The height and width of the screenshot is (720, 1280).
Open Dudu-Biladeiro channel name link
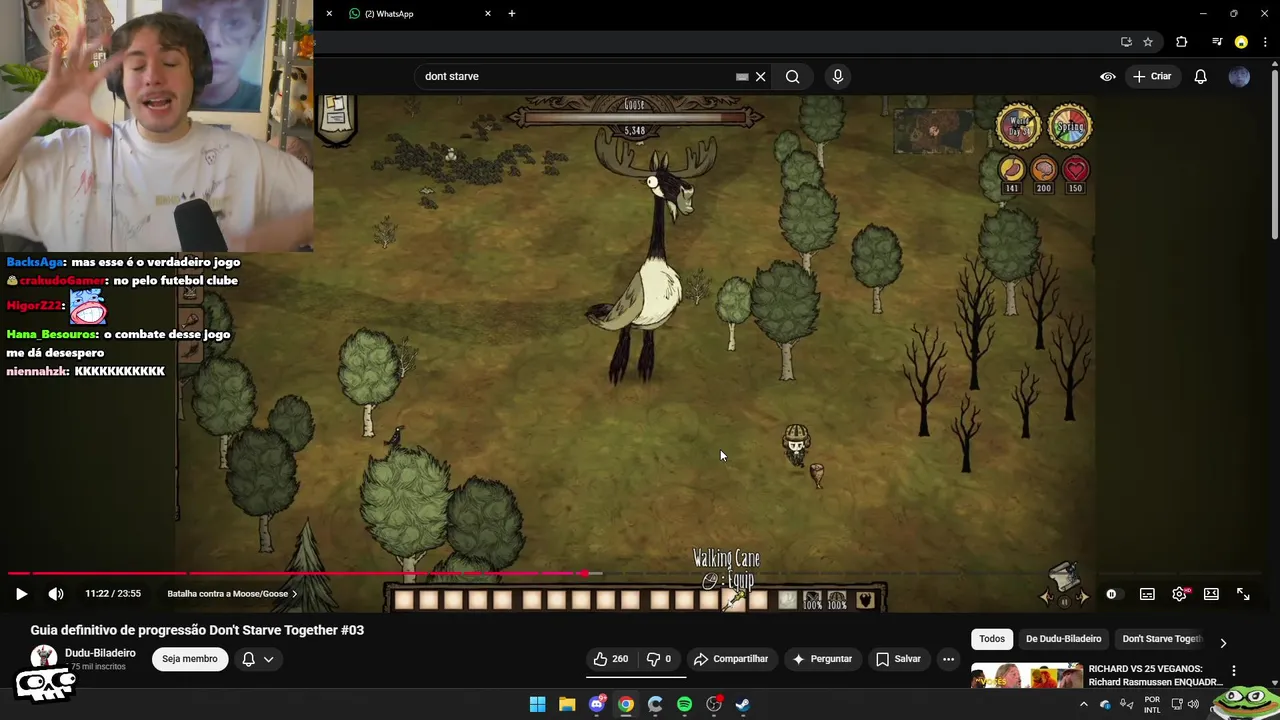point(100,653)
